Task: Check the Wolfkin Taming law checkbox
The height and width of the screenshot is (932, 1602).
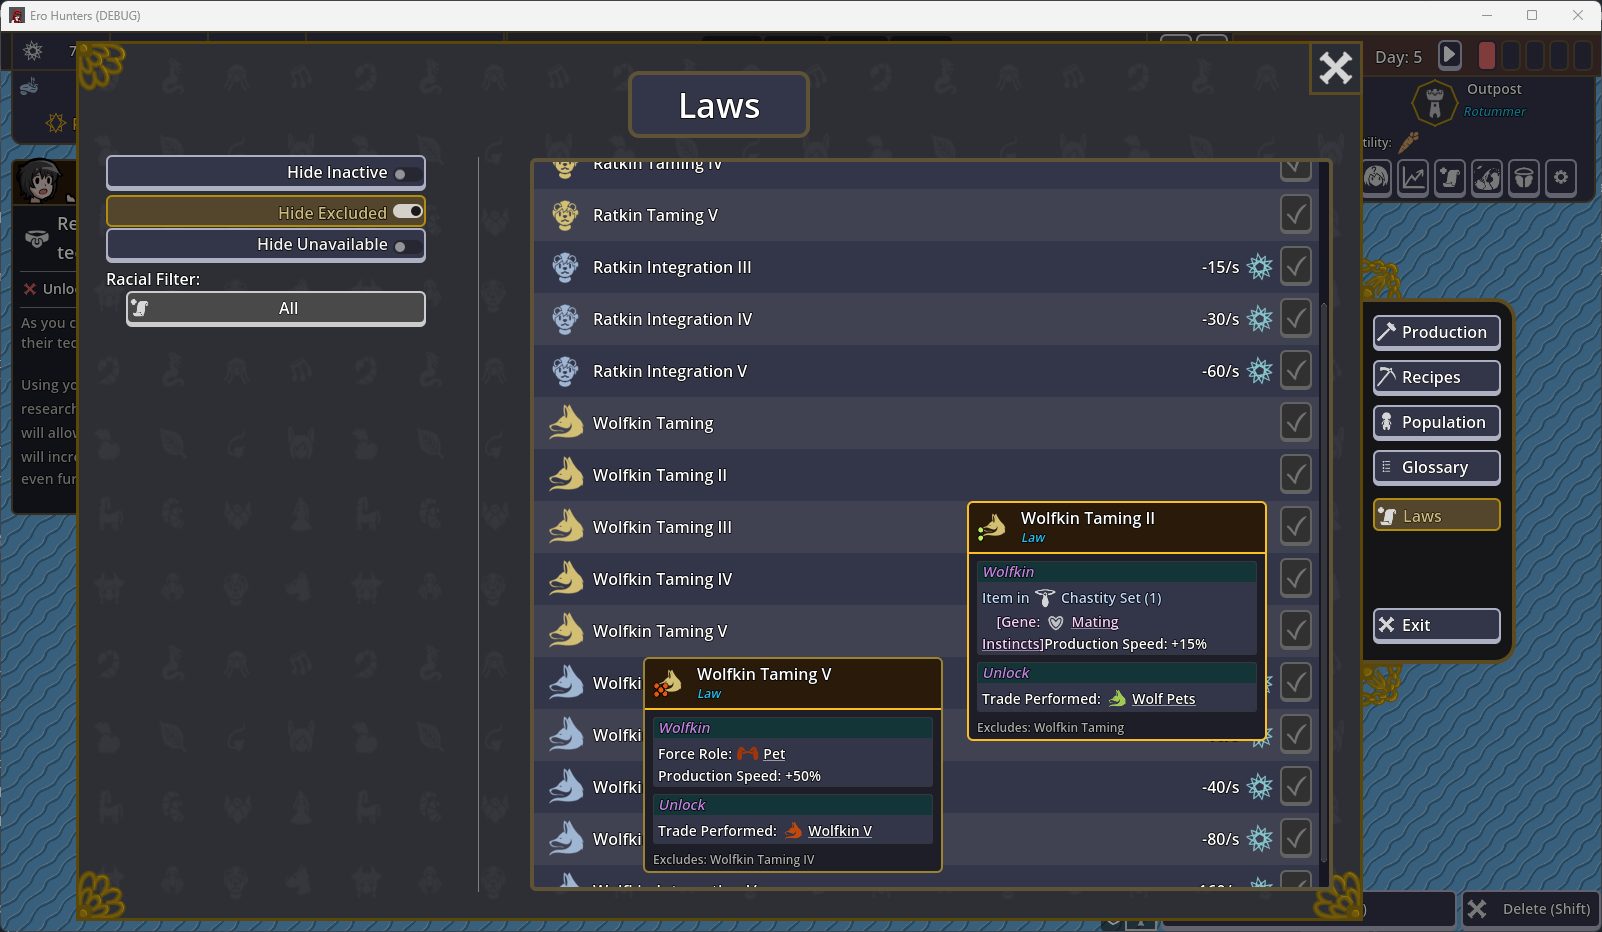Action: coord(1296,422)
